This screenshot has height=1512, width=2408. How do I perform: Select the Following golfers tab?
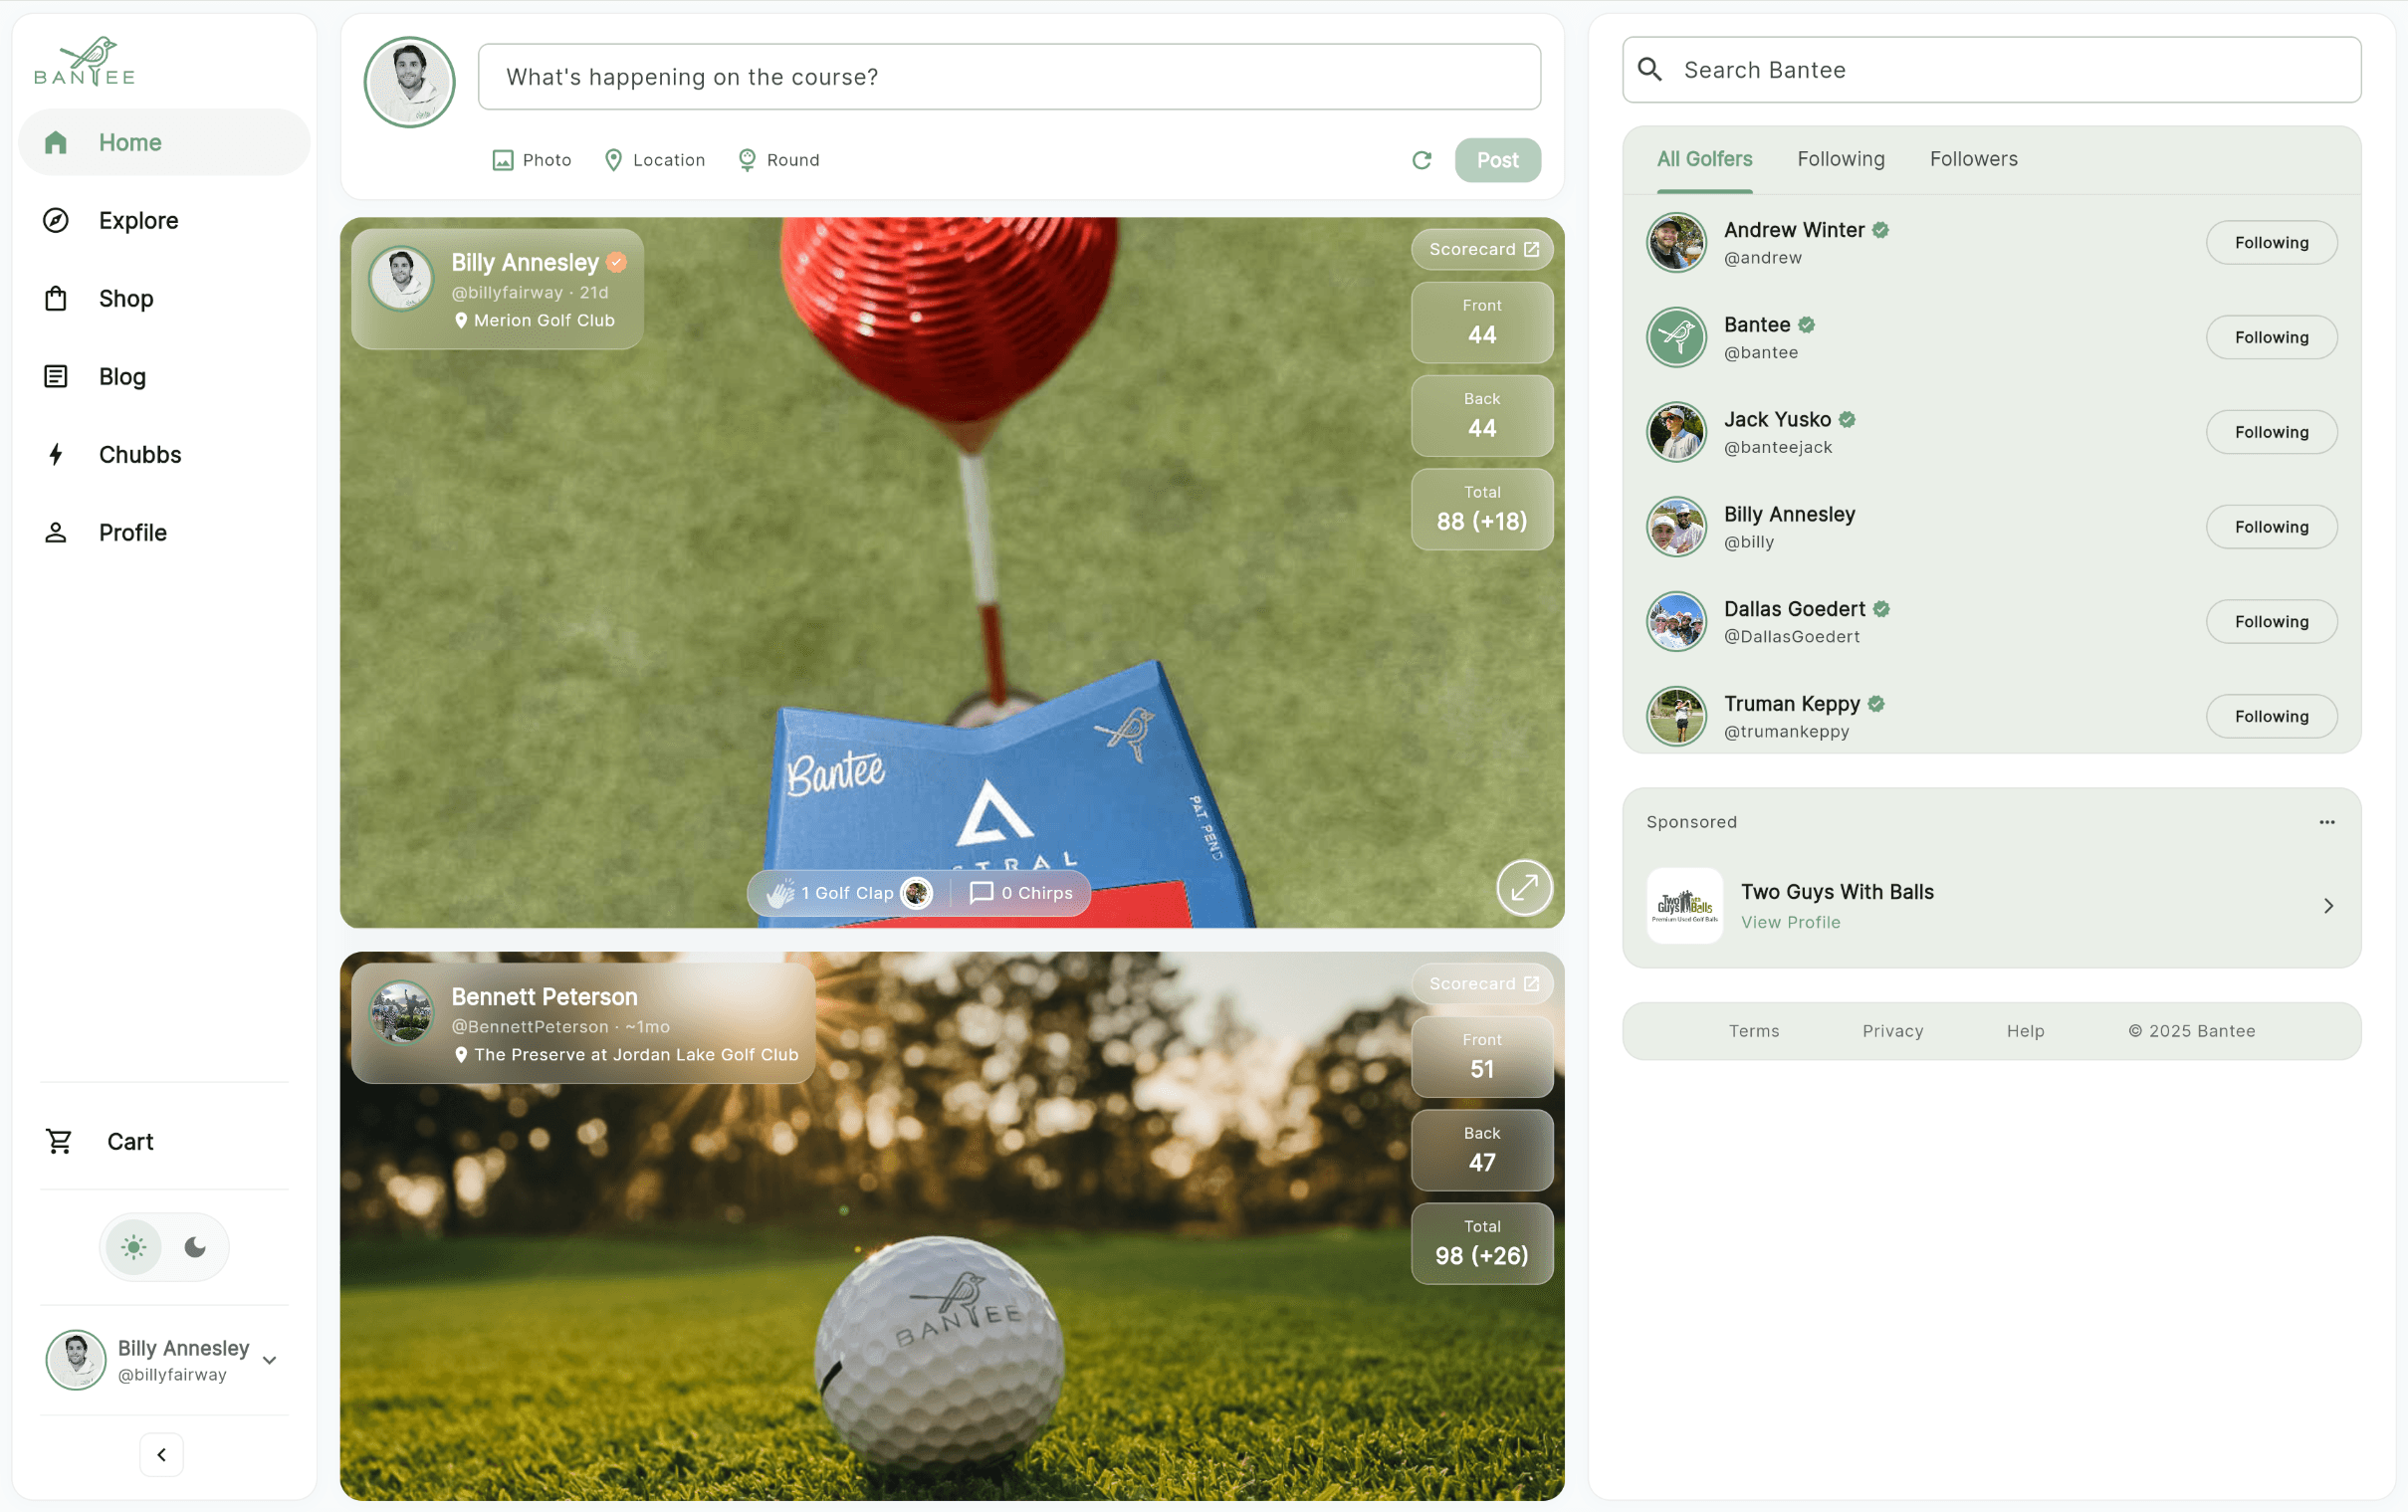(x=1840, y=159)
